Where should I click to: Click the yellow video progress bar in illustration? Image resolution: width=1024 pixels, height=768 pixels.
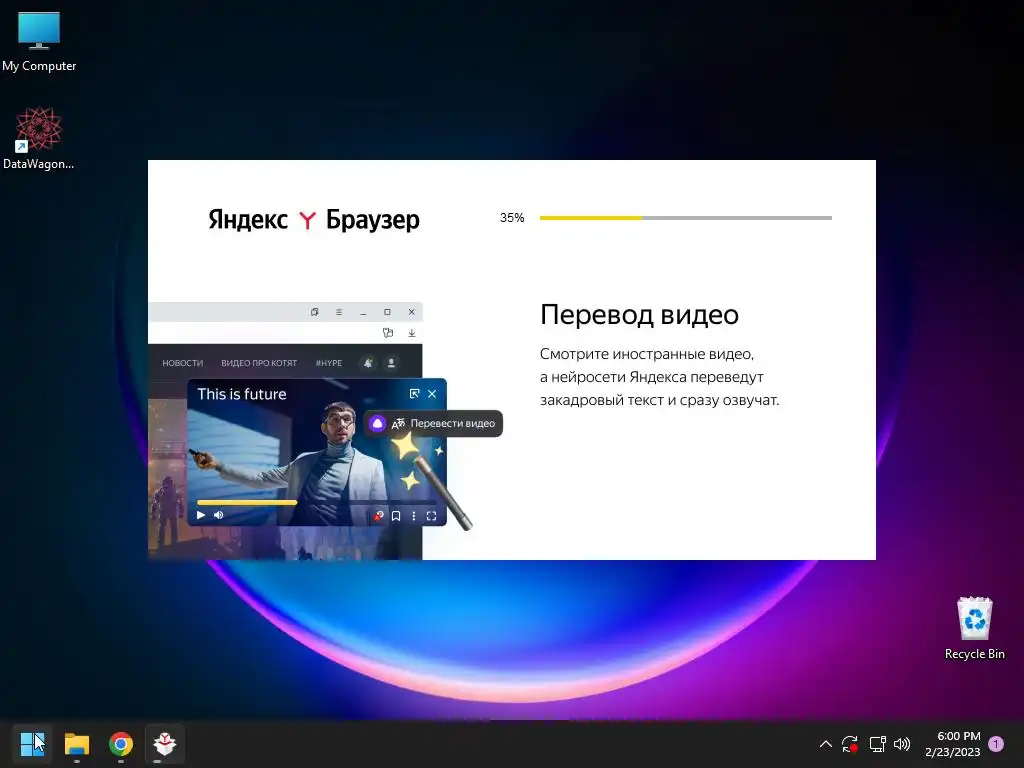(x=247, y=502)
